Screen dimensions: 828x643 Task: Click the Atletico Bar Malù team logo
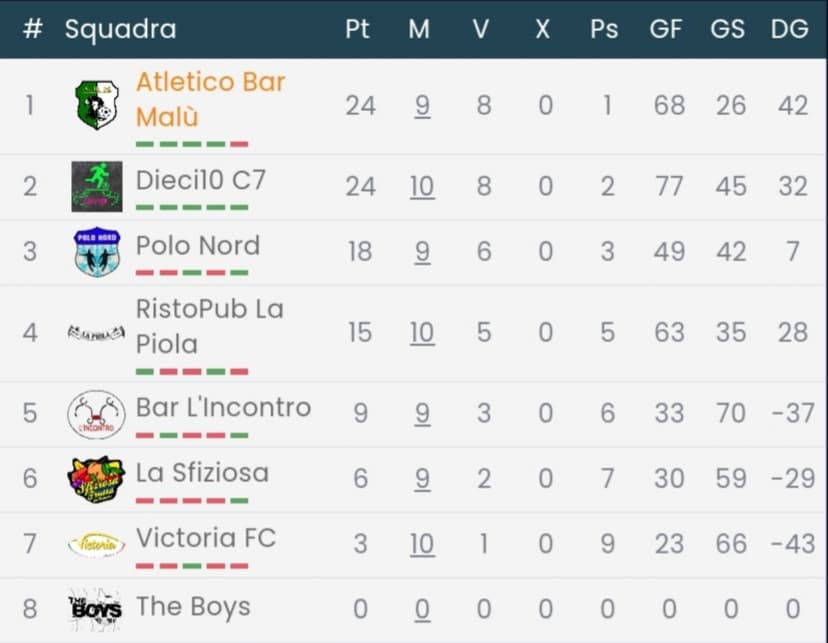coord(97,105)
